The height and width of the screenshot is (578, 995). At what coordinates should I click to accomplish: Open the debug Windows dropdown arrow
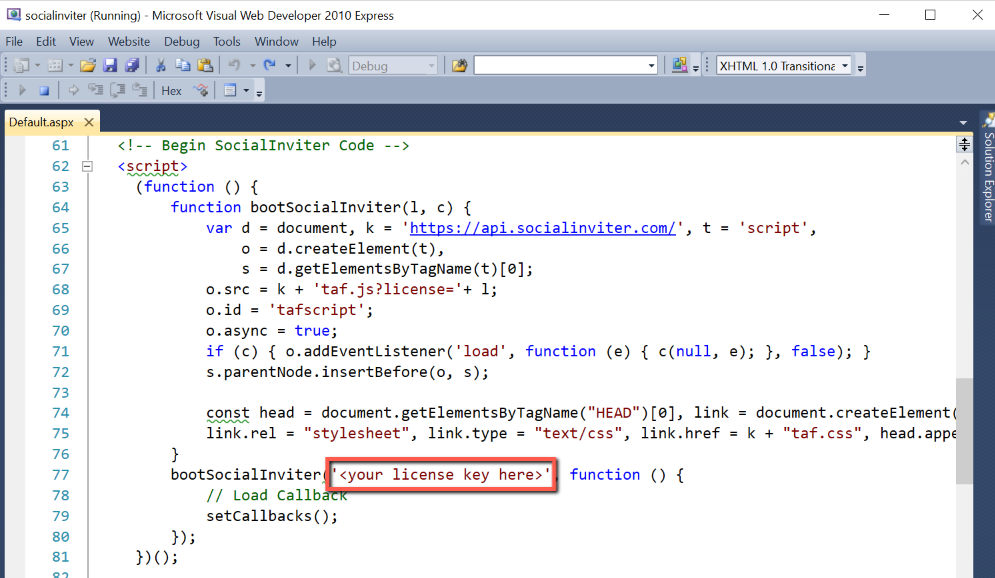[x=246, y=91]
